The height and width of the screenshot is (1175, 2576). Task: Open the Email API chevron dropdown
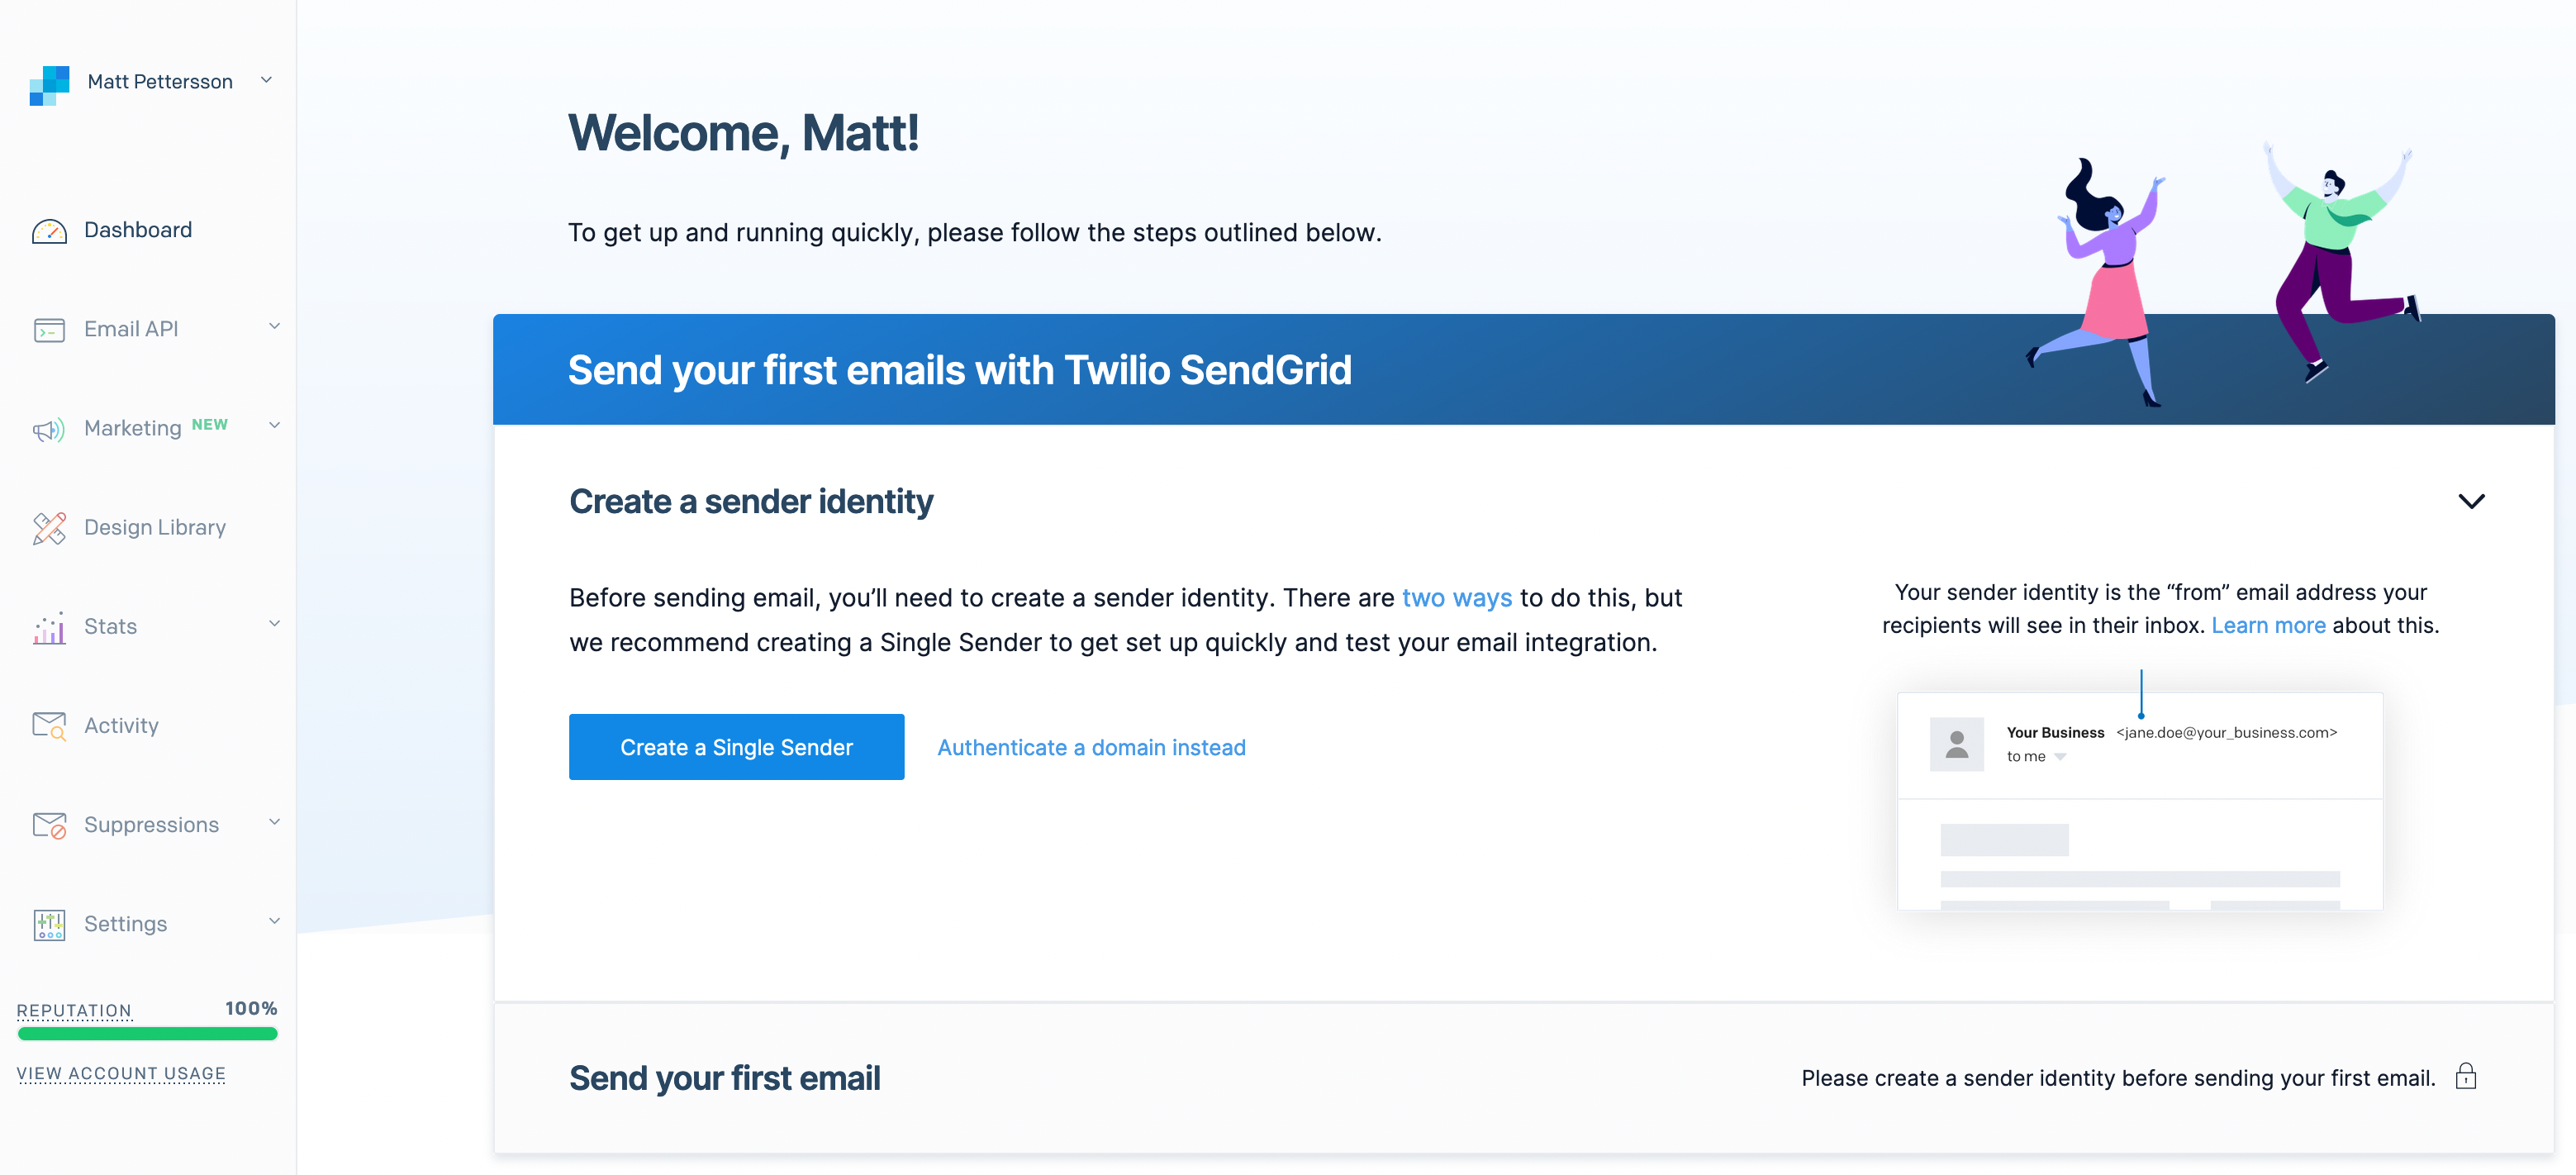point(274,326)
